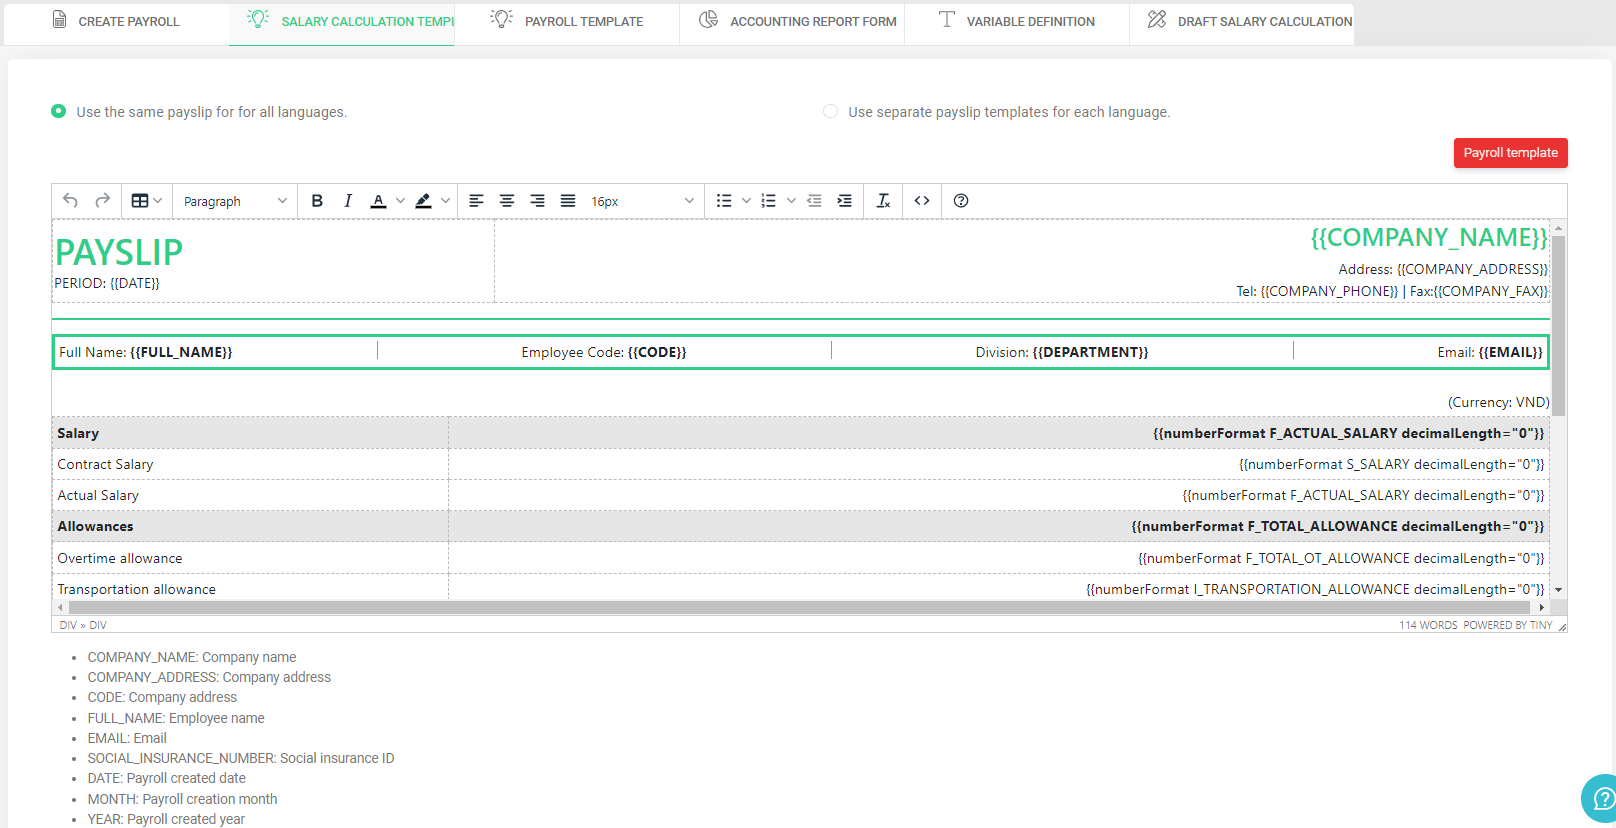The image size is (1616, 828).
Task: Undo the last edit in editor
Action: click(70, 201)
